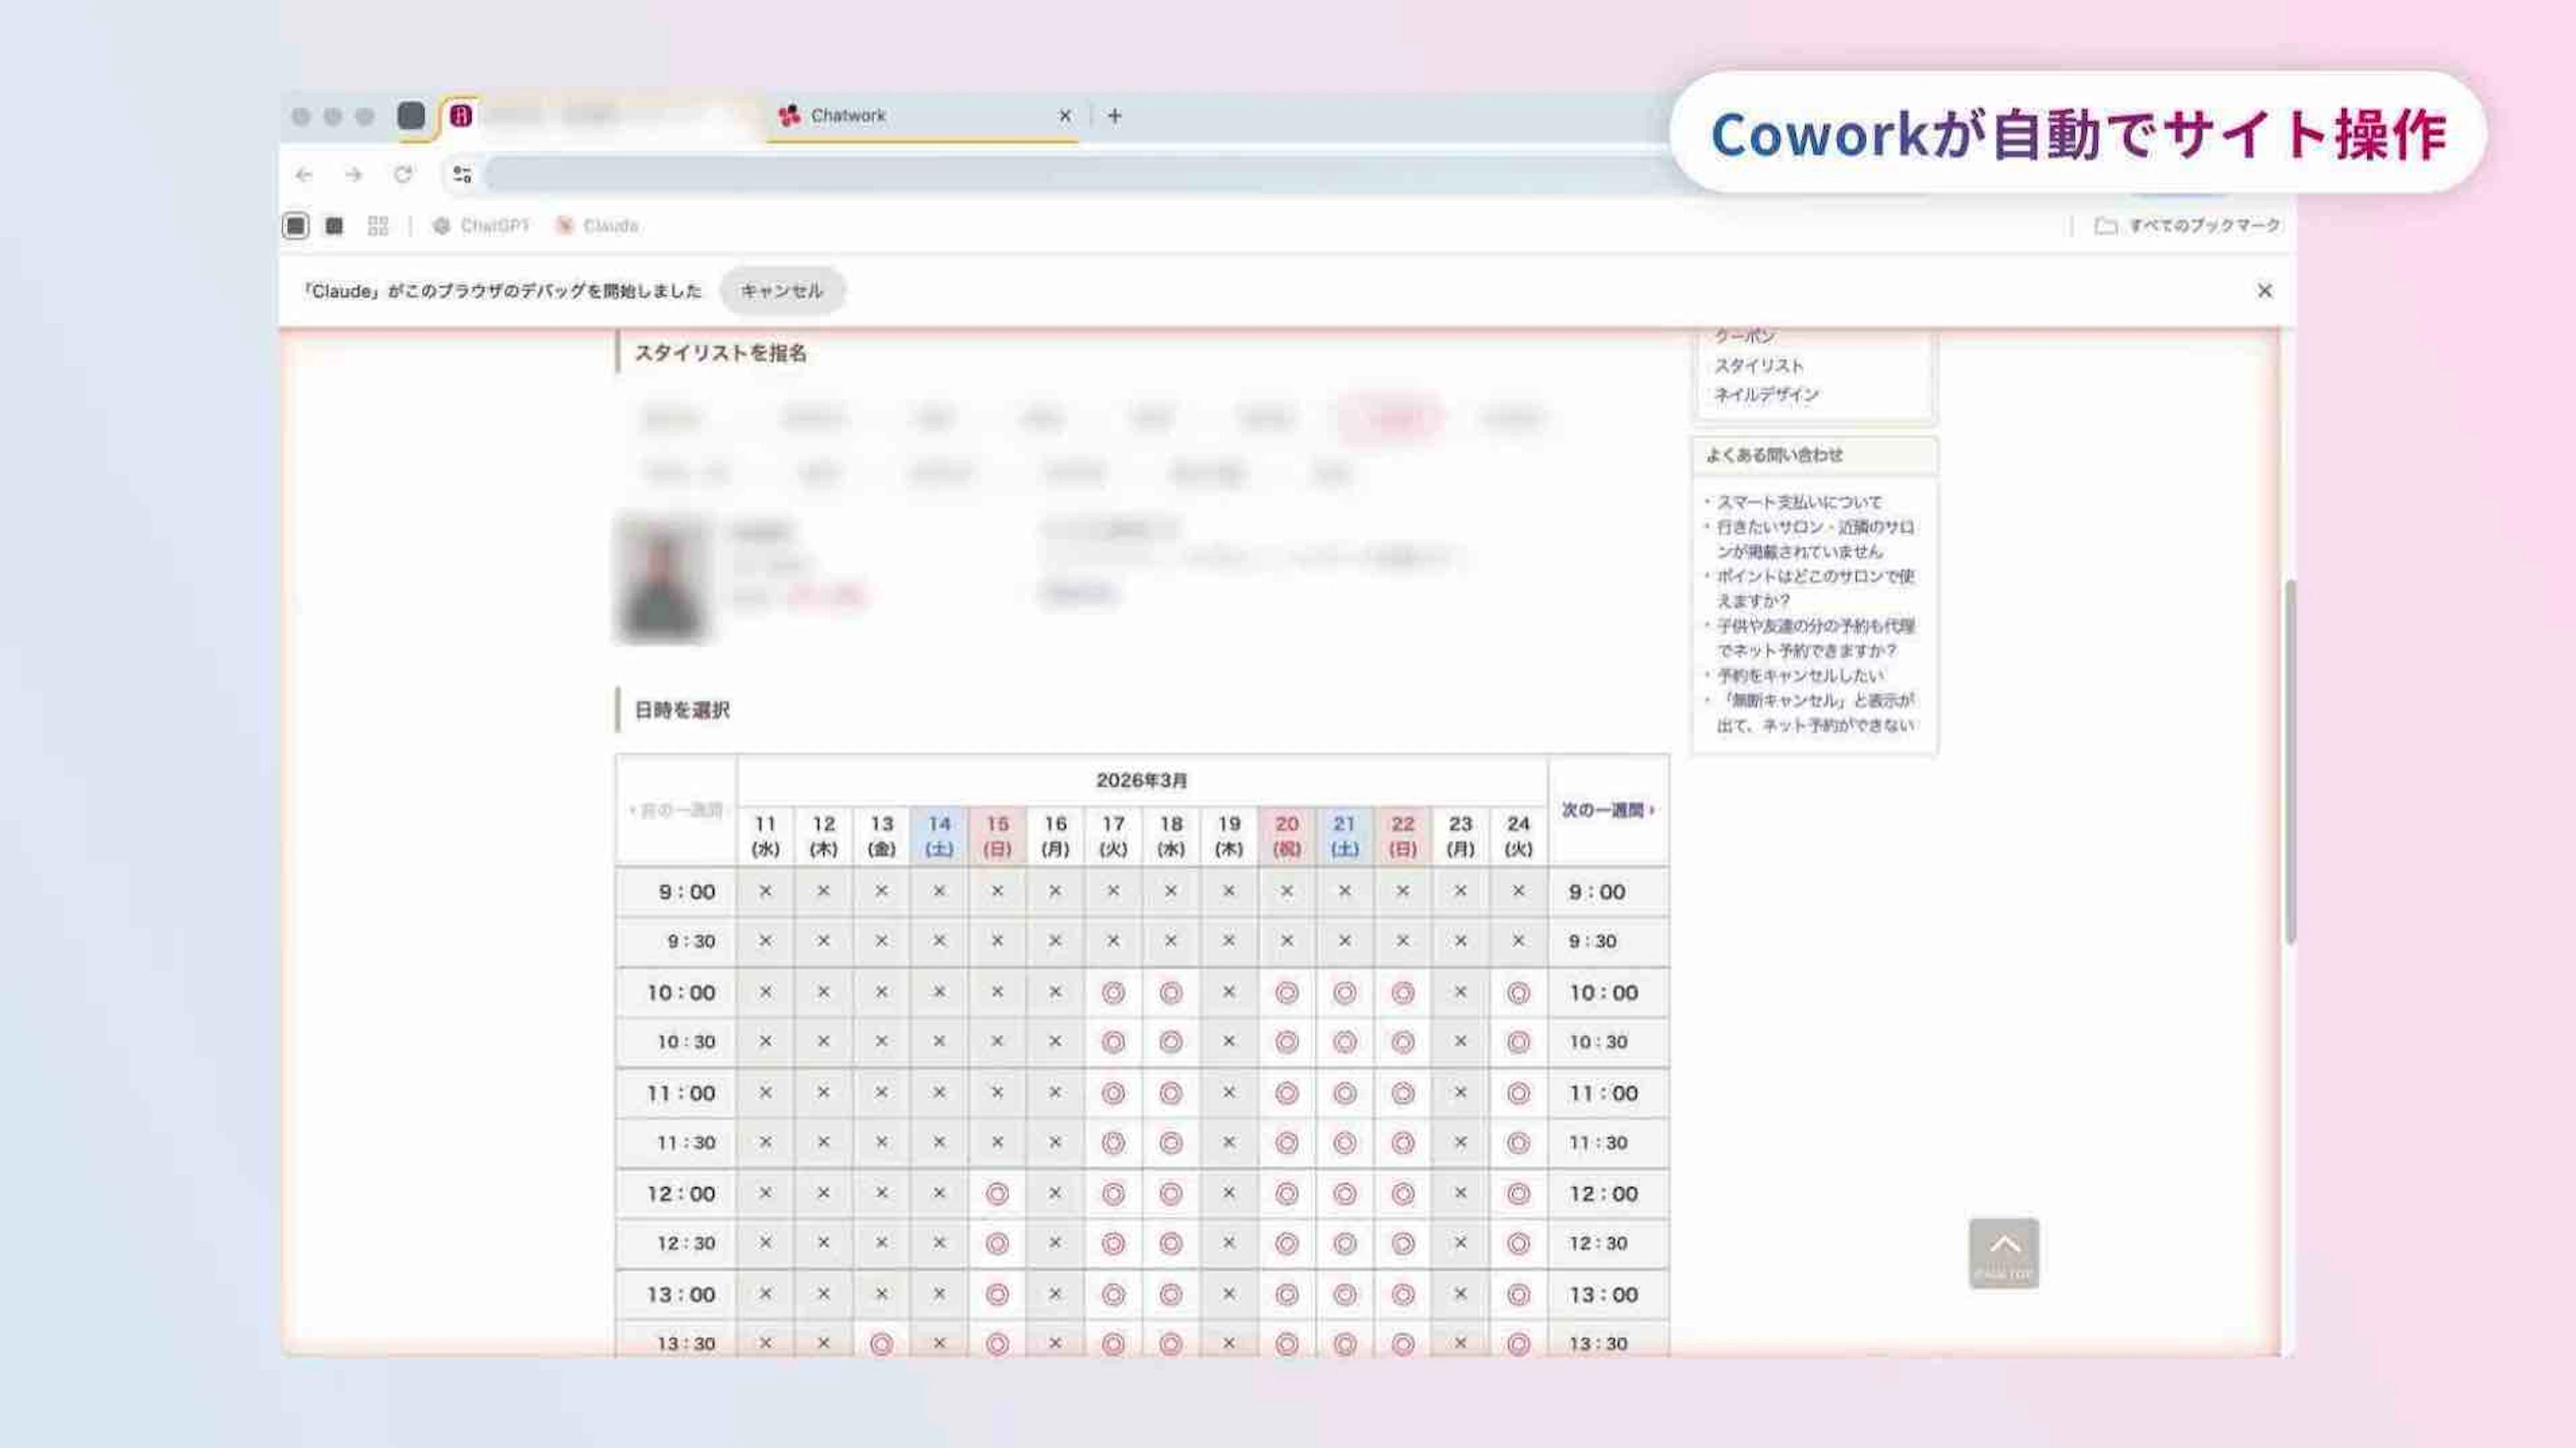
Task: Reload the page with refresh icon
Action: (x=403, y=175)
